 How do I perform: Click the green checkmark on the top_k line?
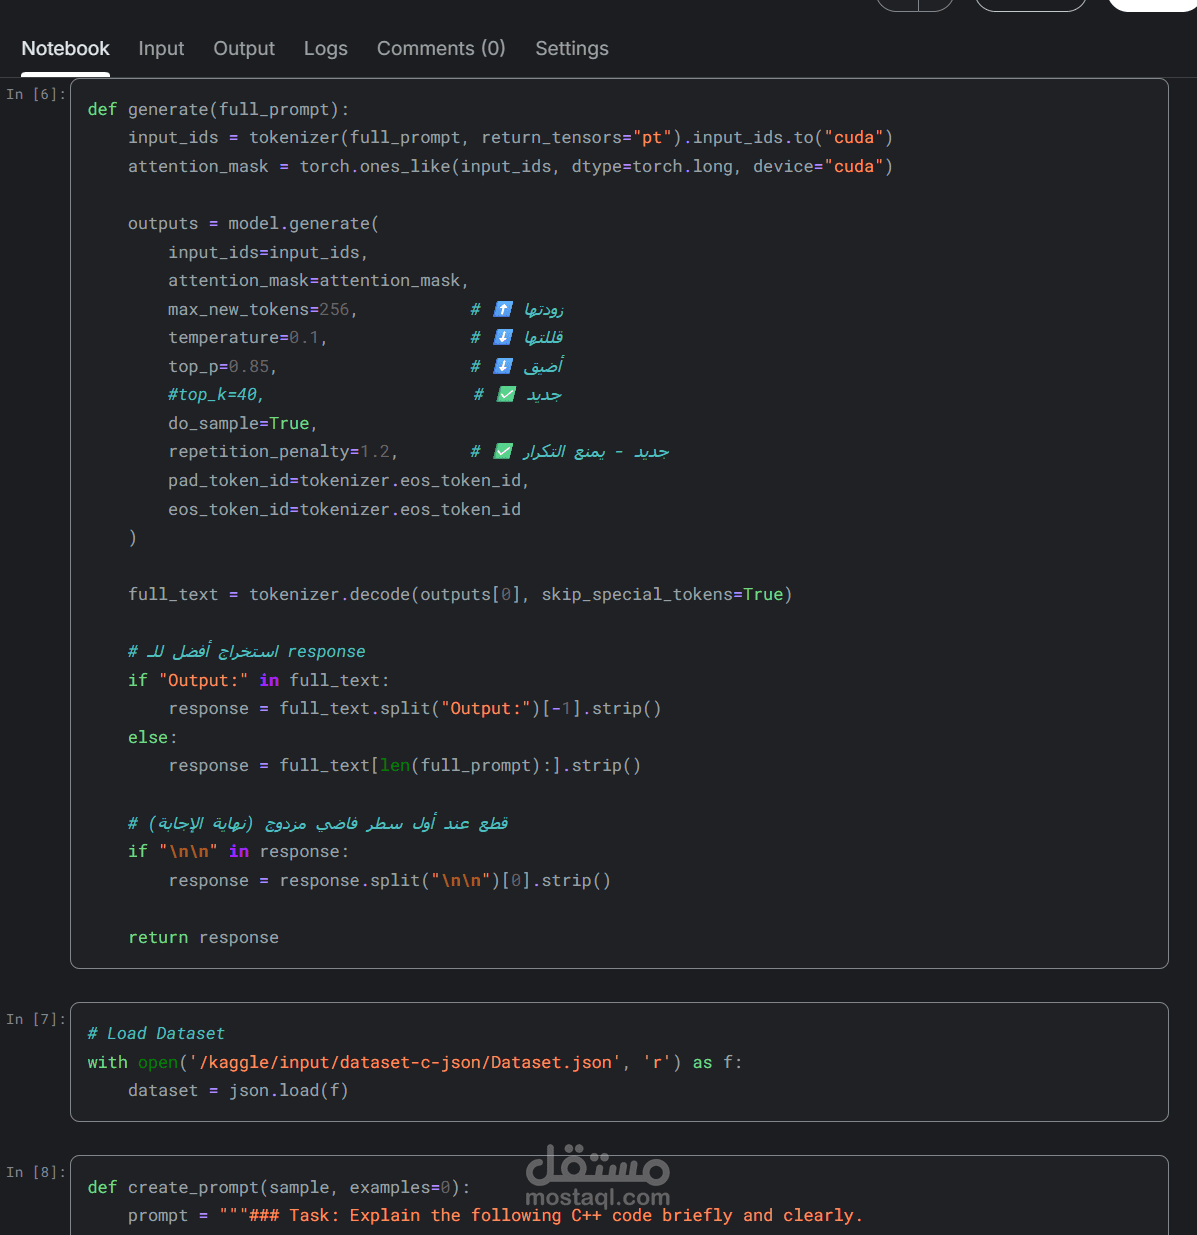[x=506, y=394]
